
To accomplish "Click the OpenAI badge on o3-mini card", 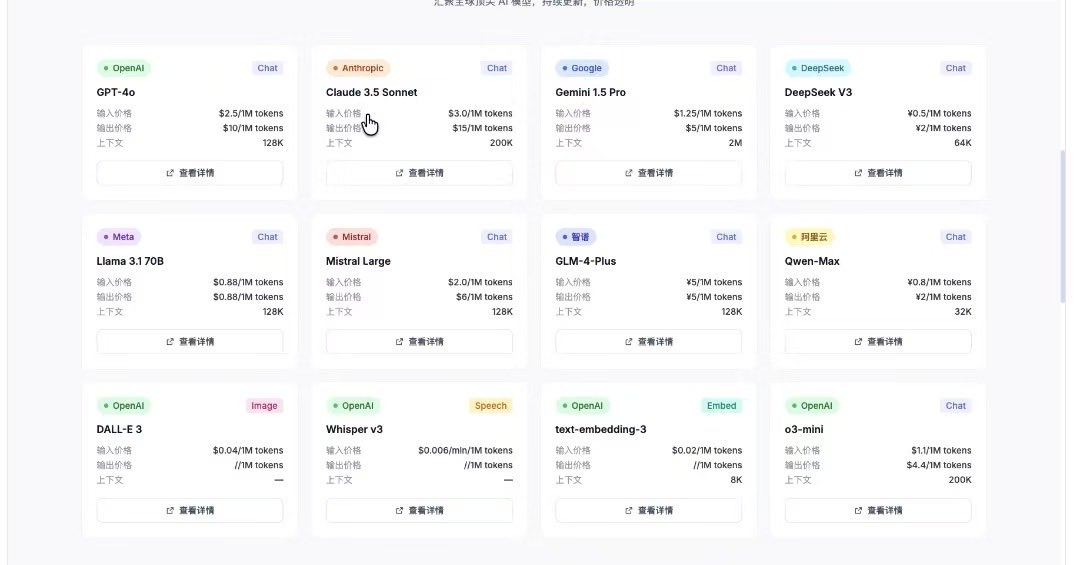I will (812, 406).
